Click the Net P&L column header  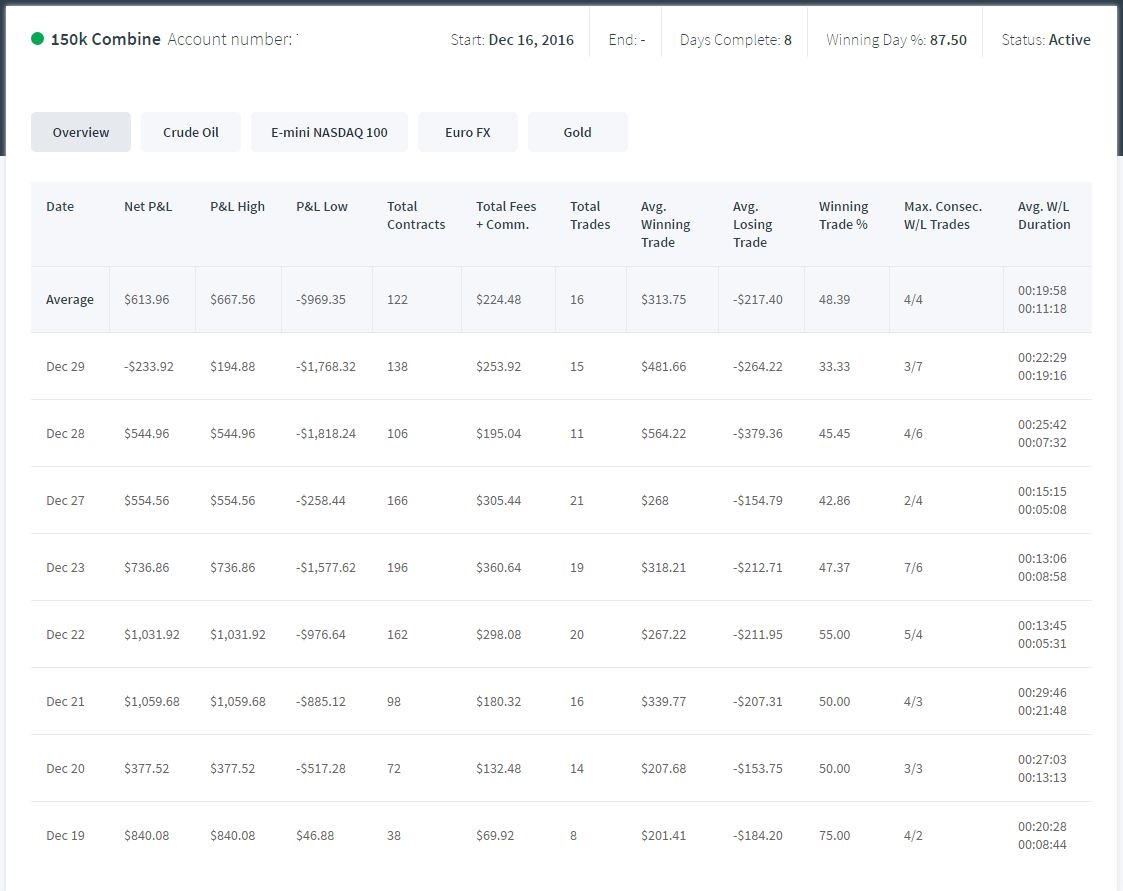click(148, 206)
